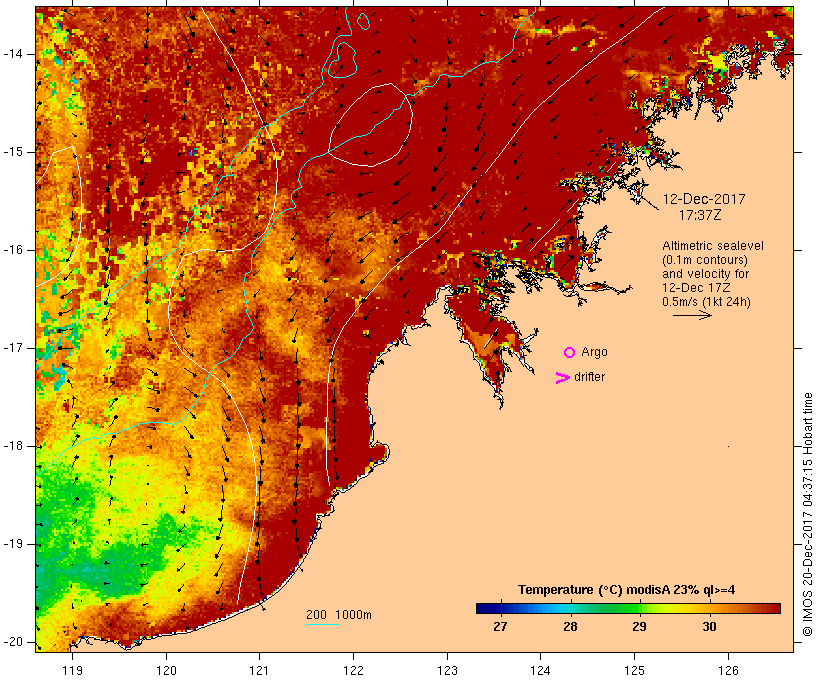Click the IMOS copyright timestamp text
The width and height of the screenshot is (820, 680).
808,515
